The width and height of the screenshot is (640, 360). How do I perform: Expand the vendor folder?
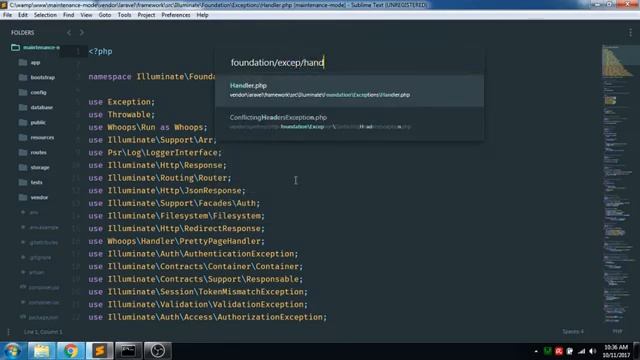tap(33, 198)
